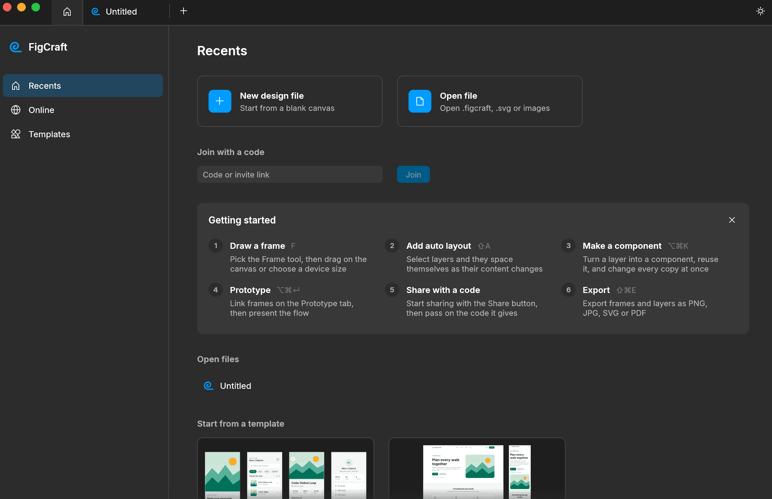The height and width of the screenshot is (499, 772).
Task: Click step number 3 circle
Action: [x=568, y=246]
